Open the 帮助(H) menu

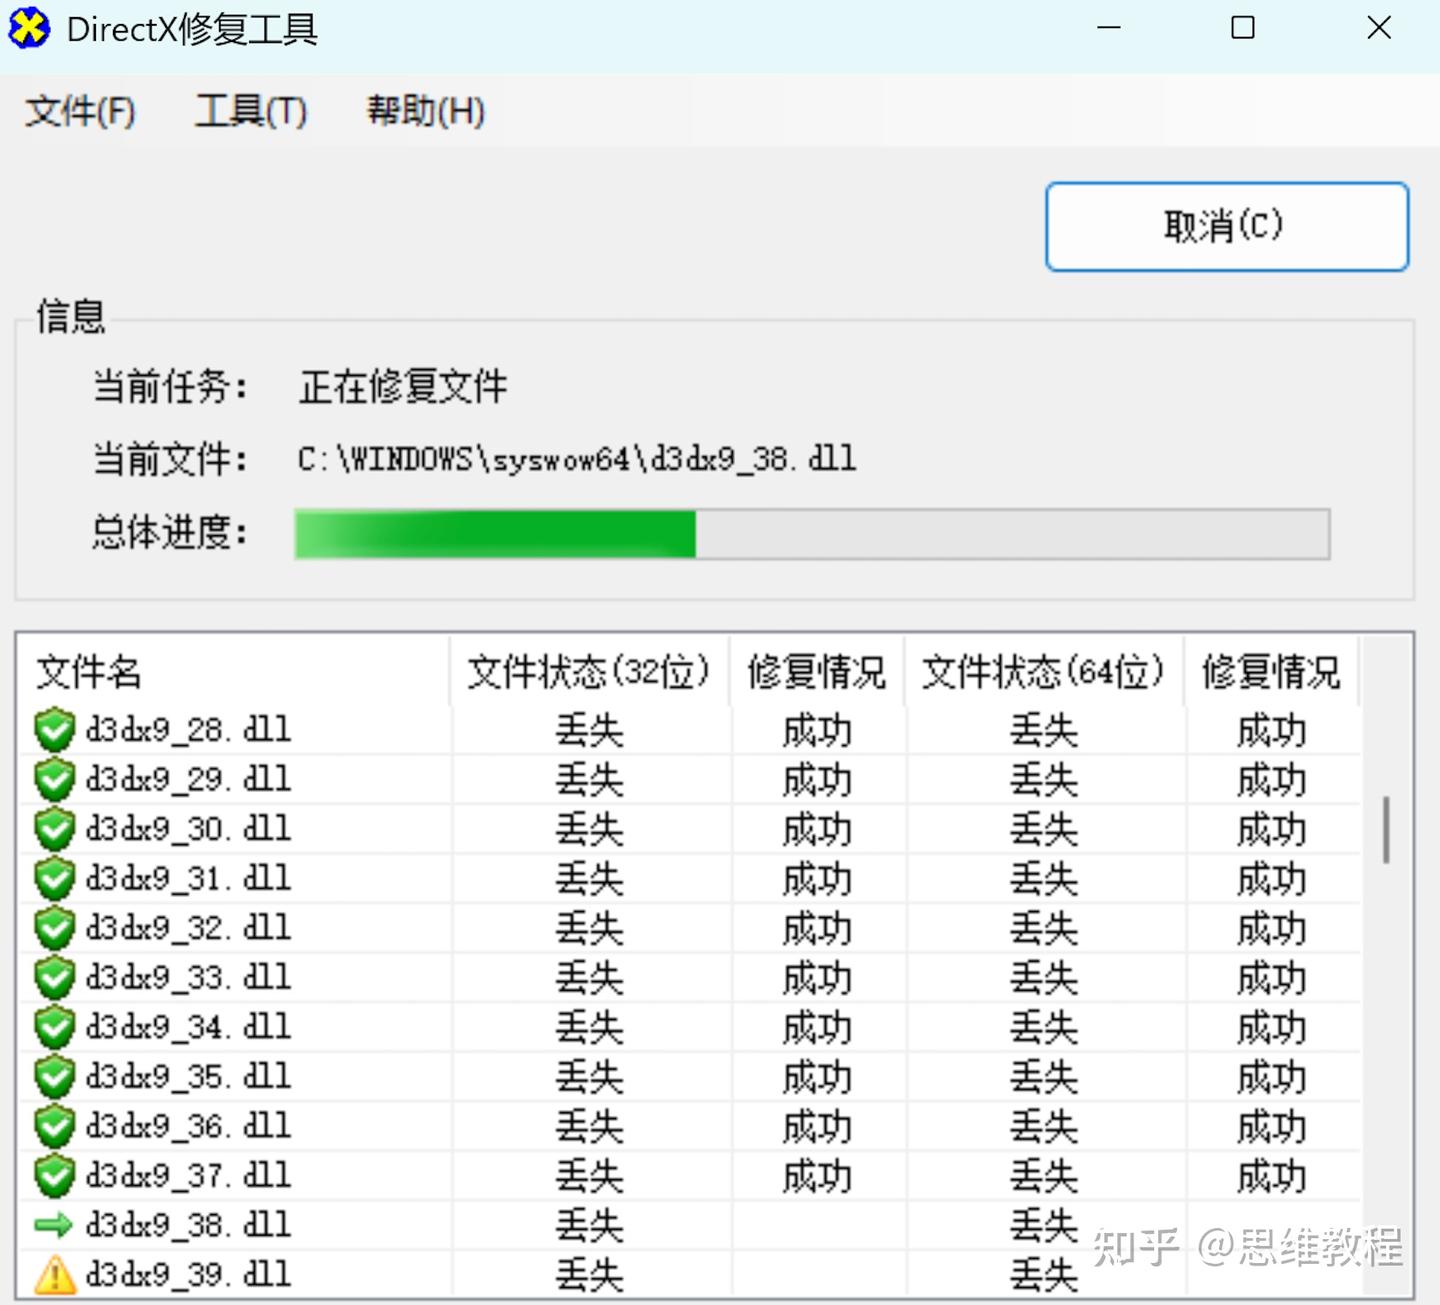(x=426, y=111)
